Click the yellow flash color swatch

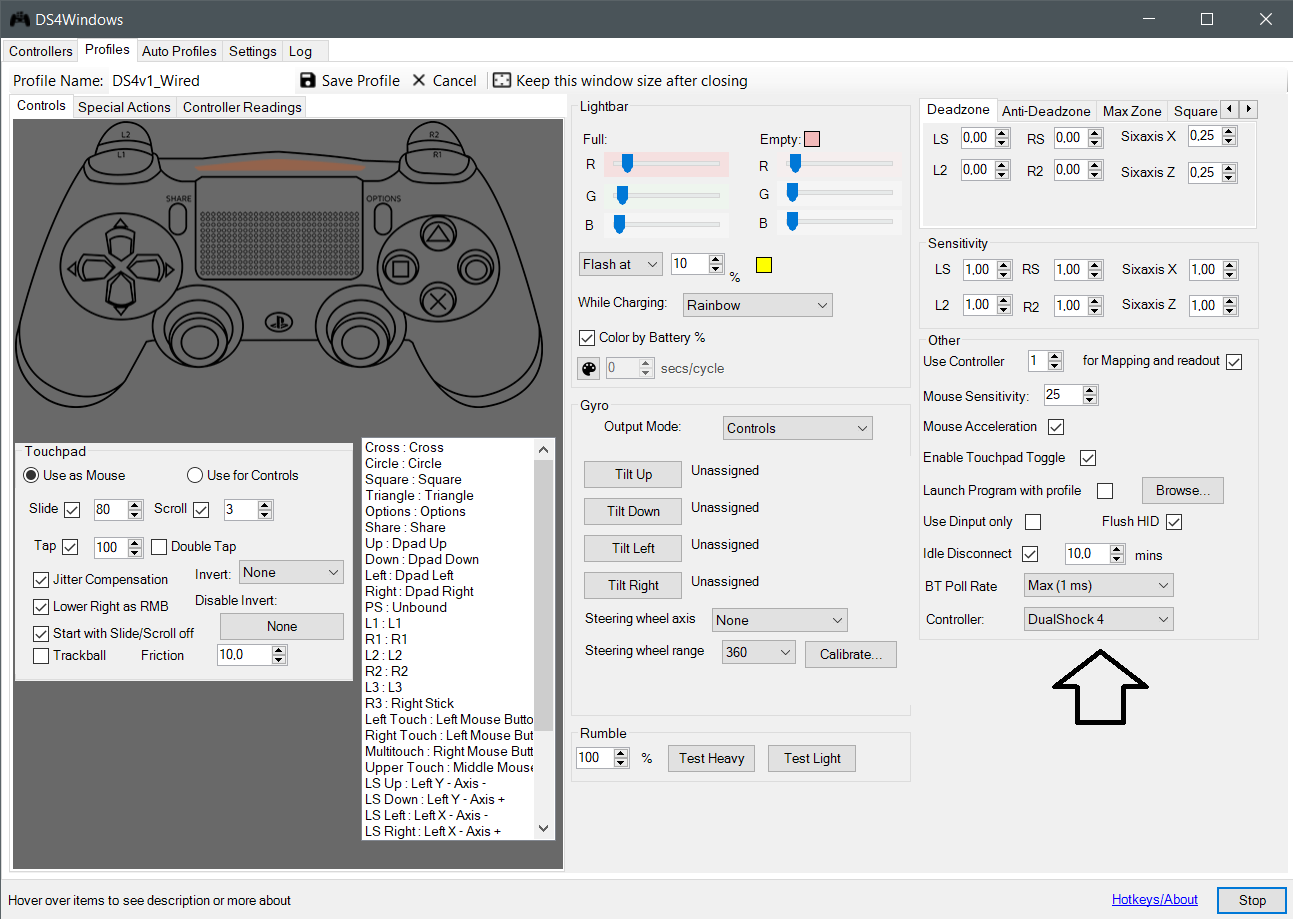pos(763,265)
